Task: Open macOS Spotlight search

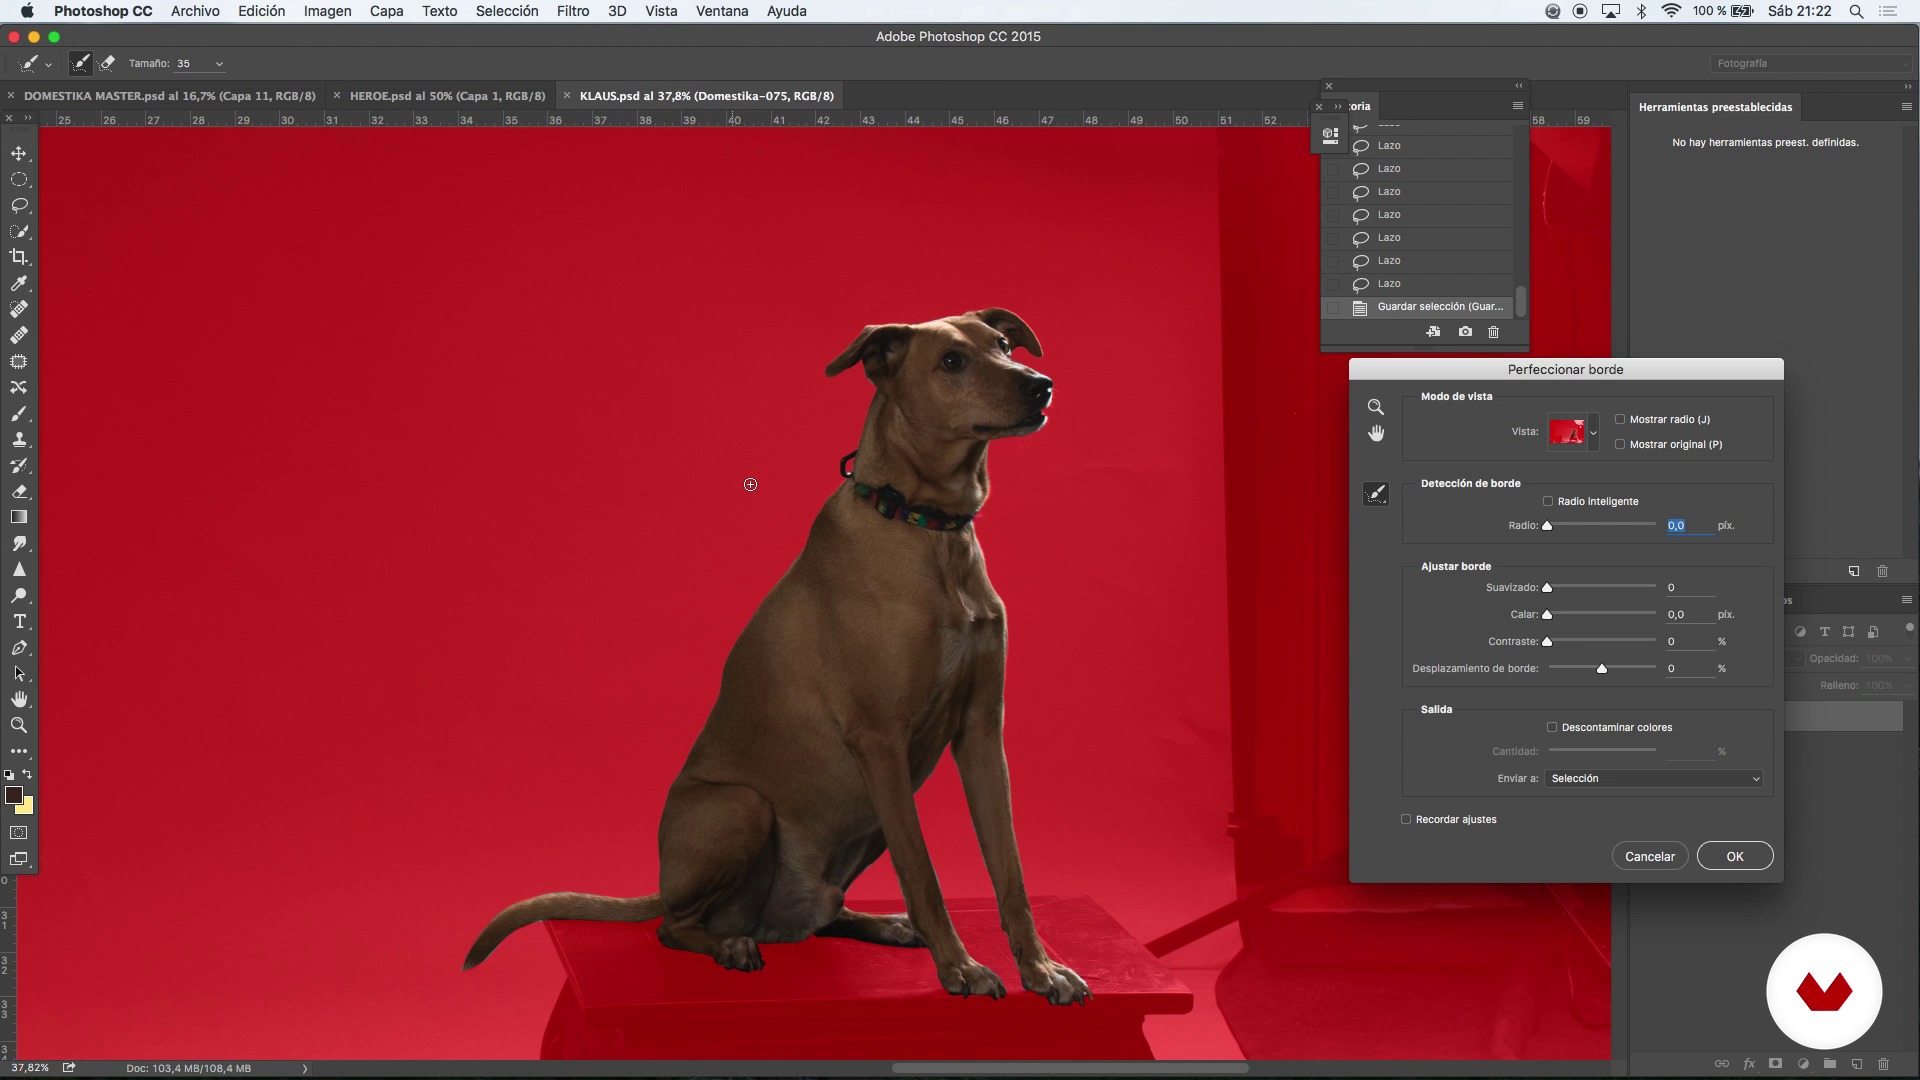Action: (1856, 11)
